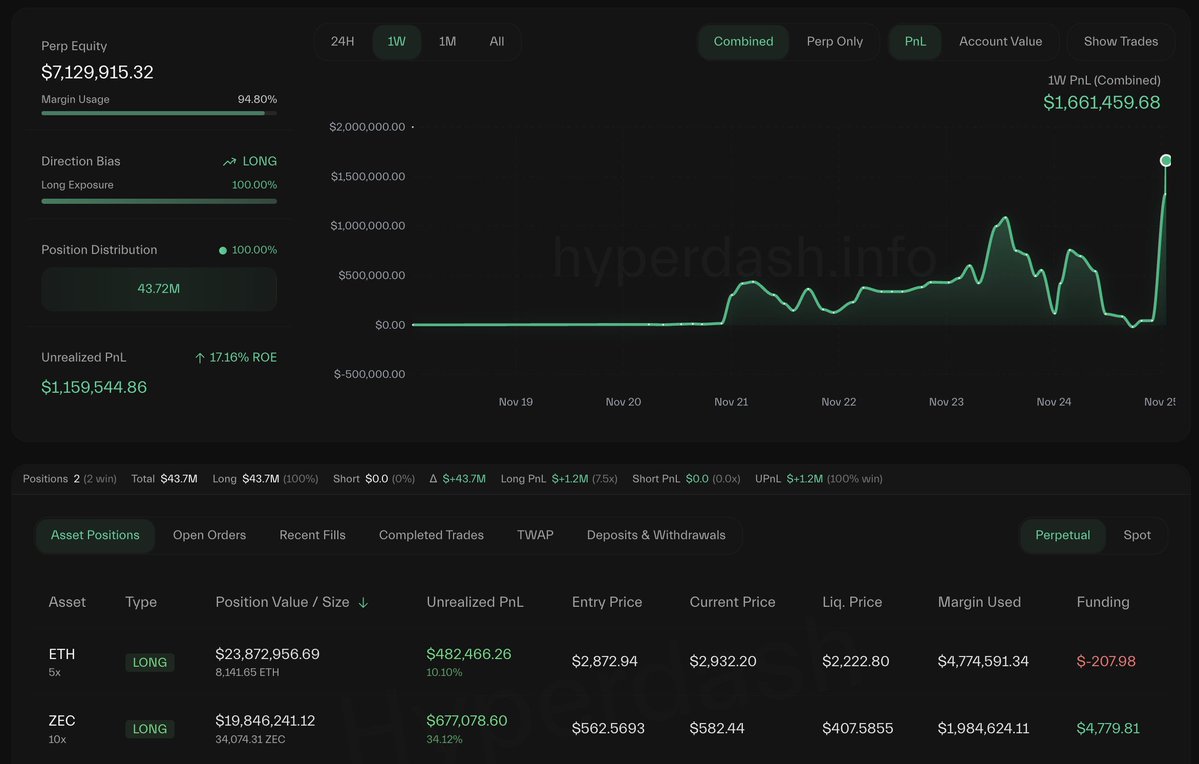Click the ROE up arrow icon
The height and width of the screenshot is (764, 1199).
(200, 357)
